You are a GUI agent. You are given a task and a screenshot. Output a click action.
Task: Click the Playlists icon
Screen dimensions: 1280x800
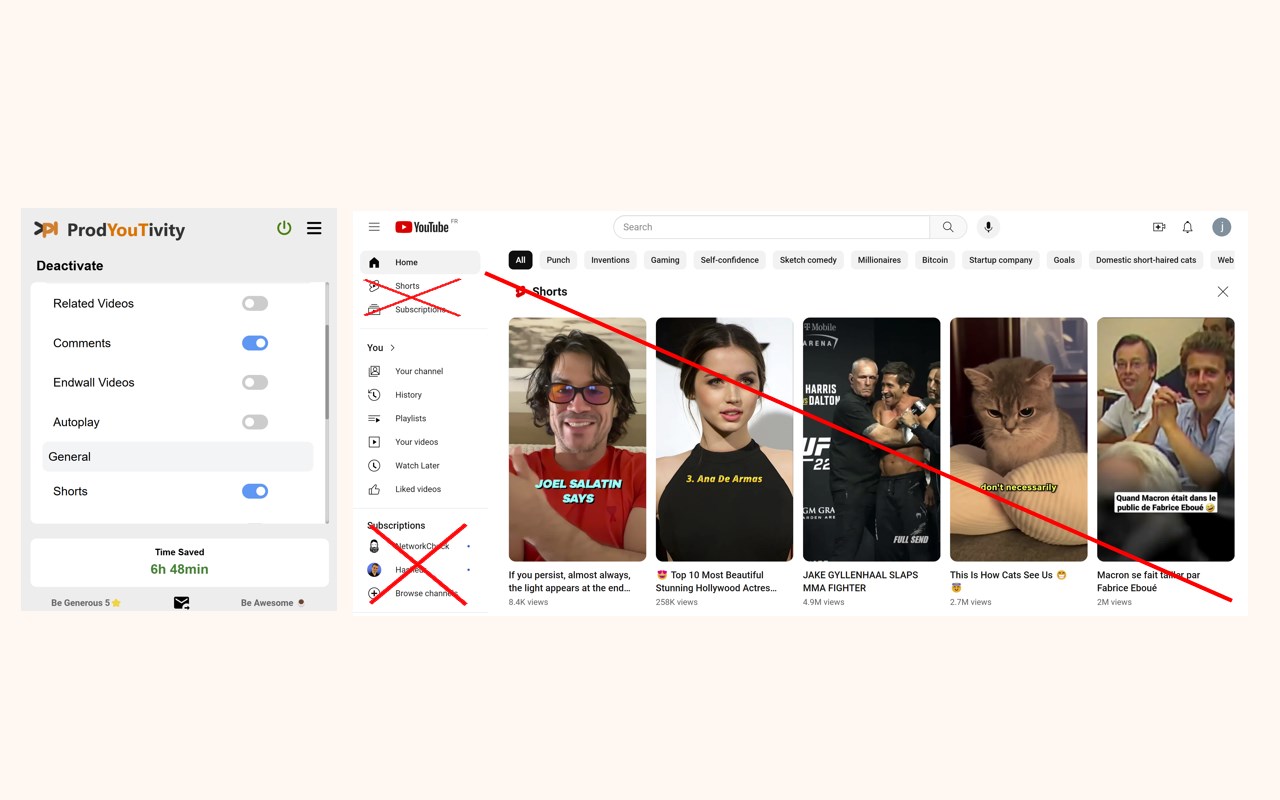[374, 418]
